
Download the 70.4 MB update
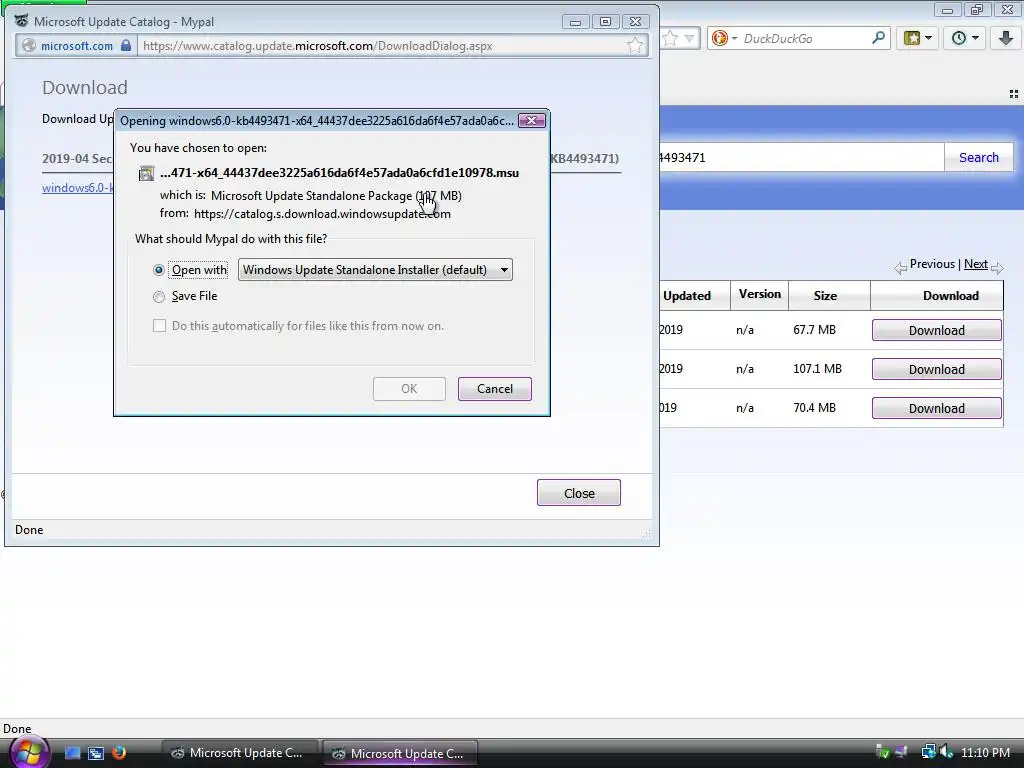(936, 408)
